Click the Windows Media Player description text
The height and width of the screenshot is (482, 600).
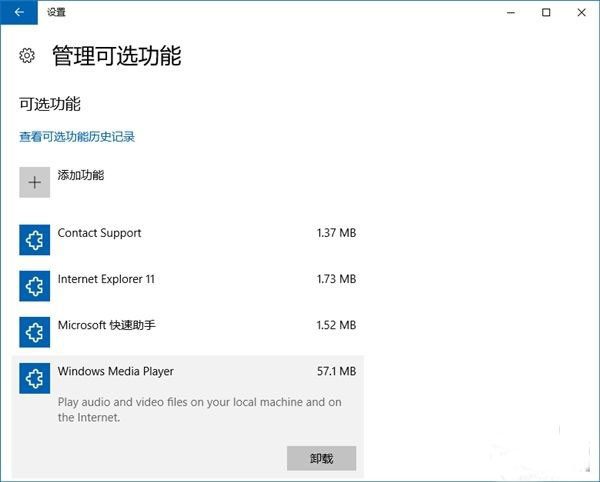pyautogui.click(x=199, y=410)
